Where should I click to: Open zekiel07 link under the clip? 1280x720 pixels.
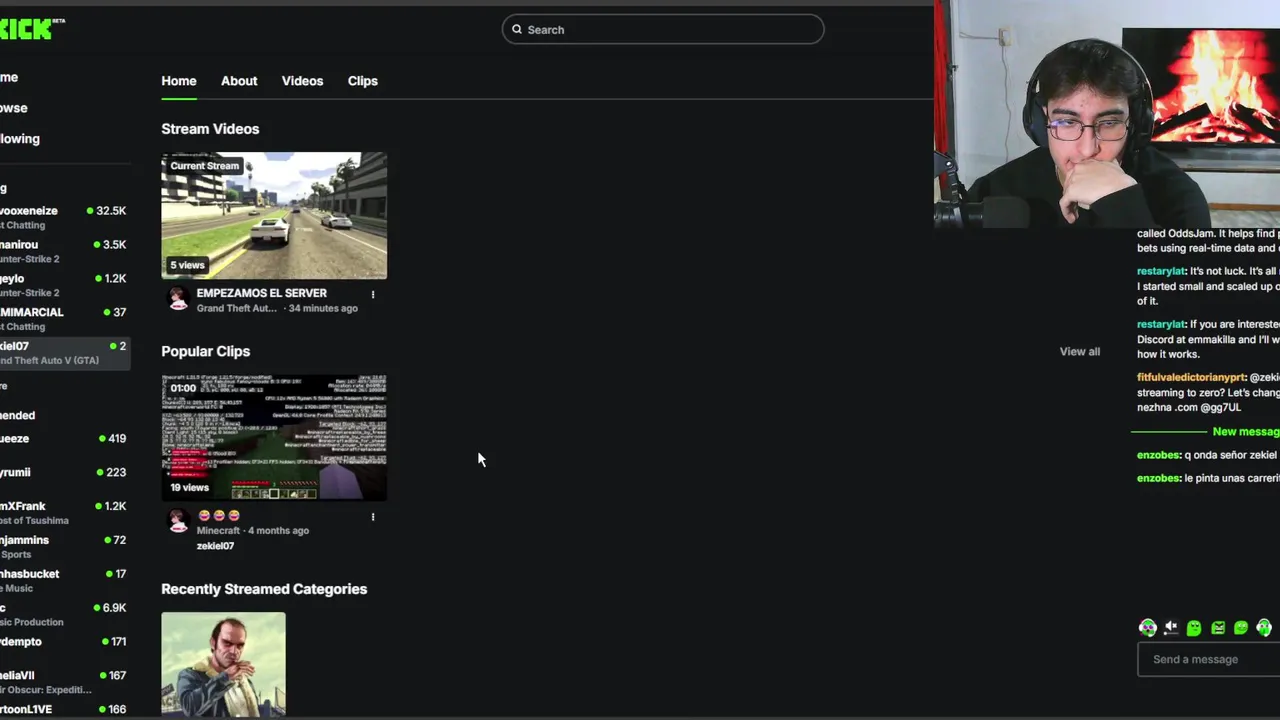click(x=215, y=546)
